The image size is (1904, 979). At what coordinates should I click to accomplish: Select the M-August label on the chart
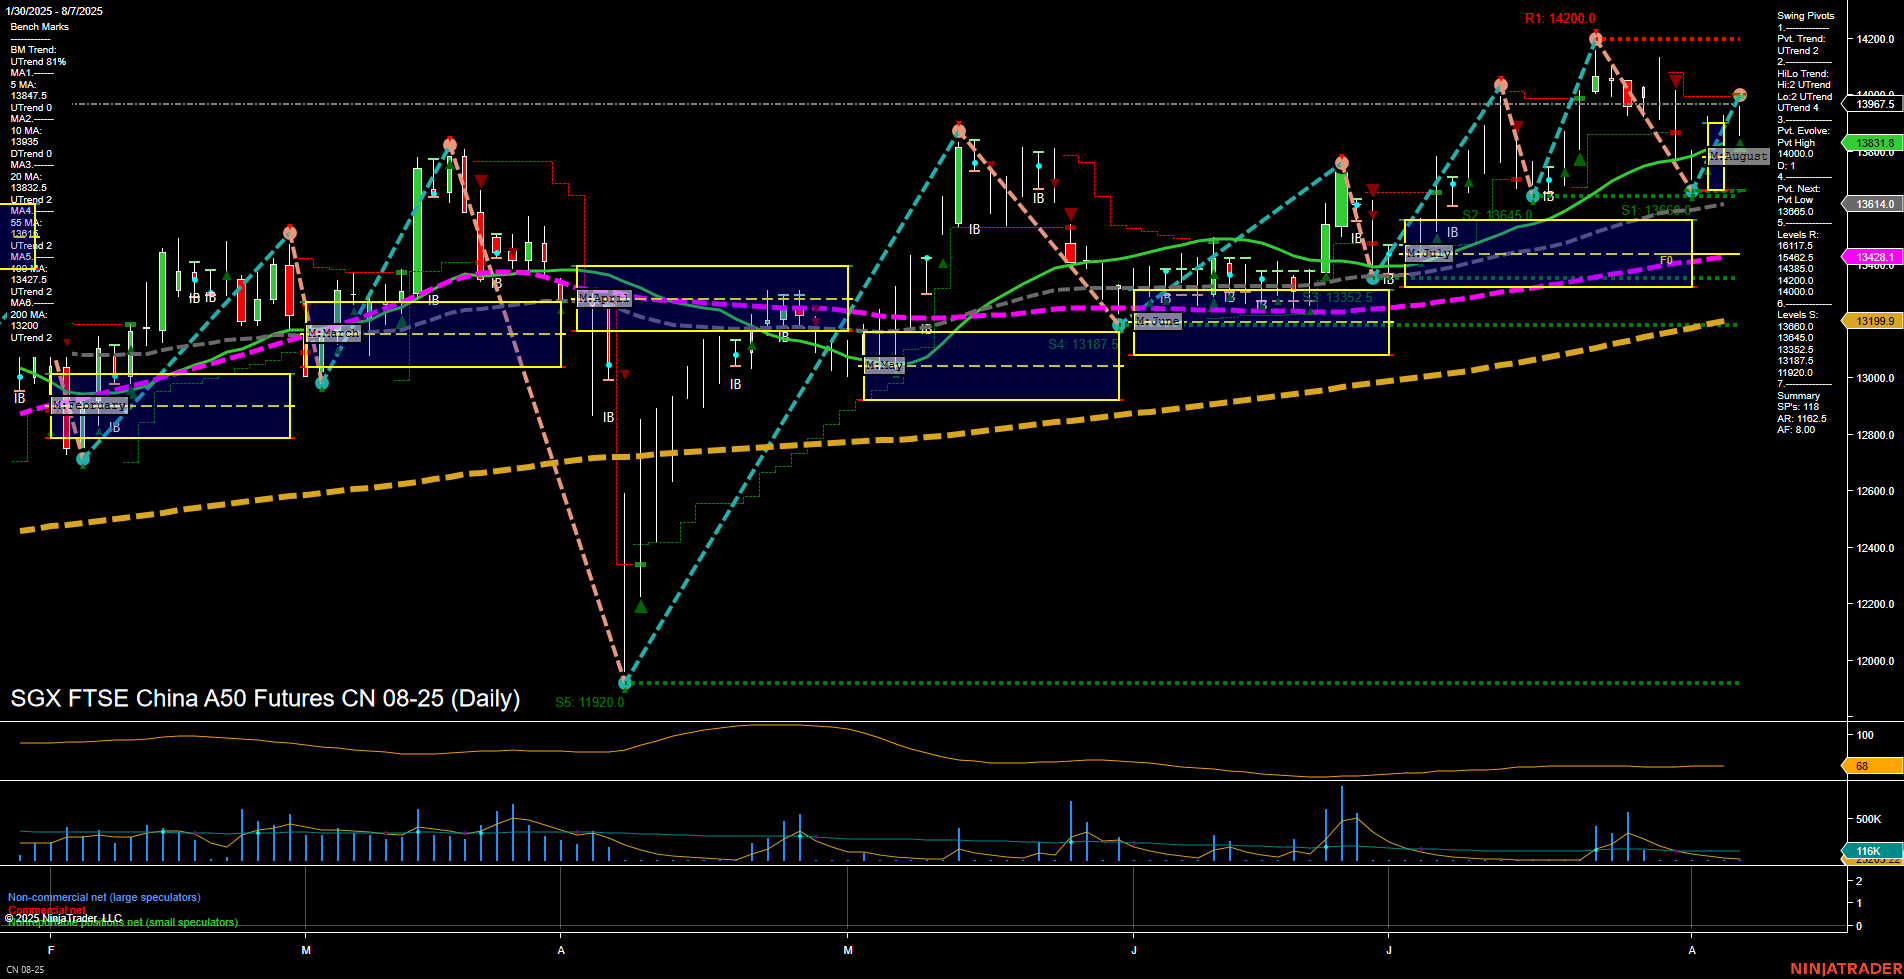click(x=1739, y=156)
